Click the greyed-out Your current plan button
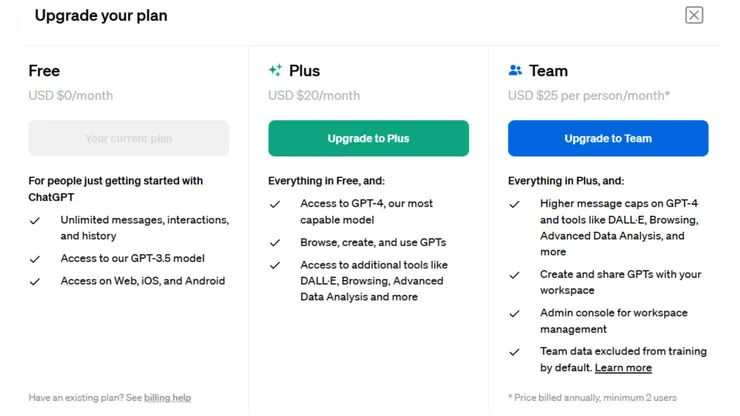740x416 pixels. click(129, 139)
